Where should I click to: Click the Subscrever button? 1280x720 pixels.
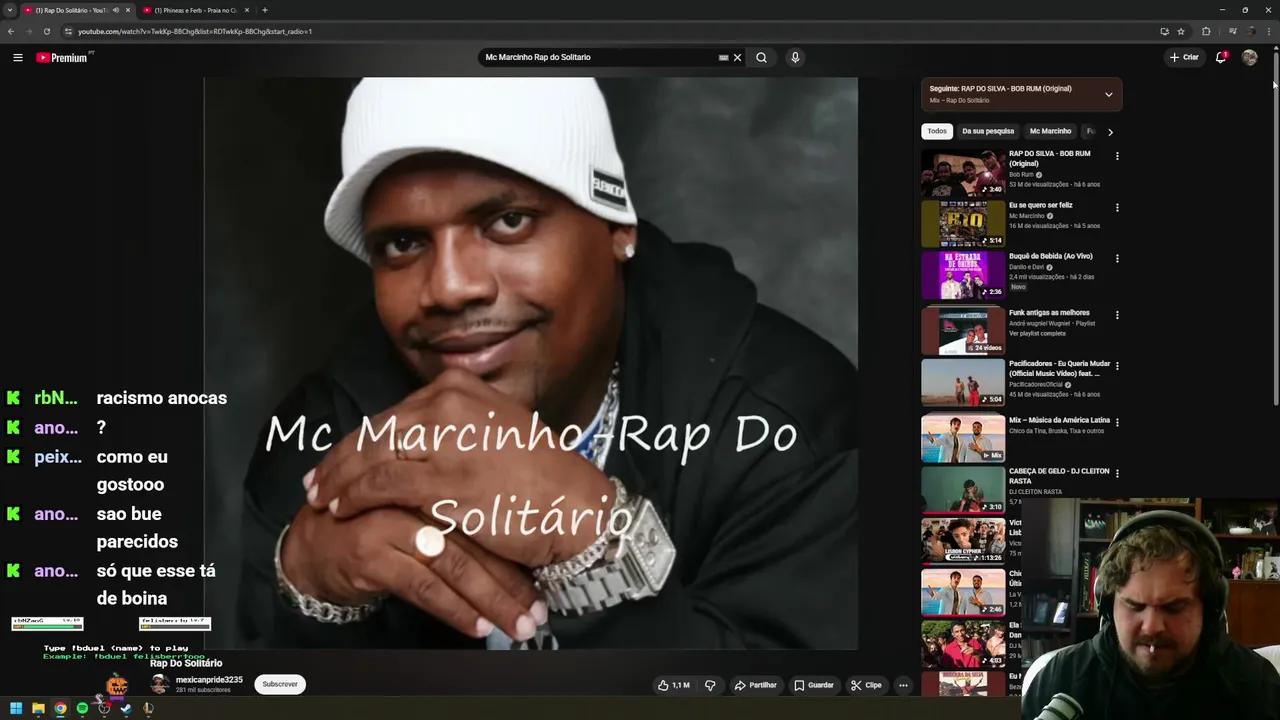tap(280, 684)
